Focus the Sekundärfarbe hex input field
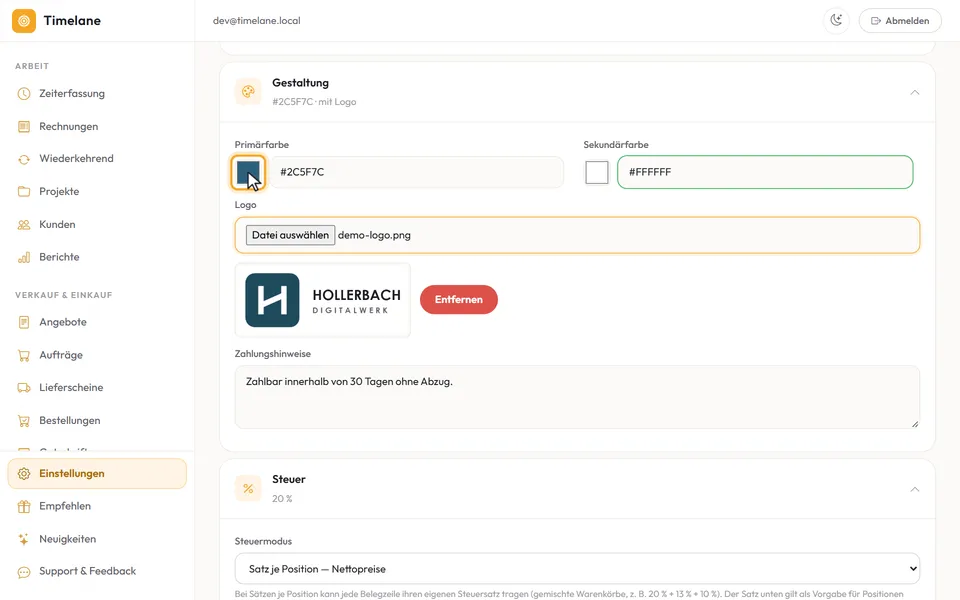Viewport: 960px width, 600px height. pyautogui.click(x=765, y=172)
